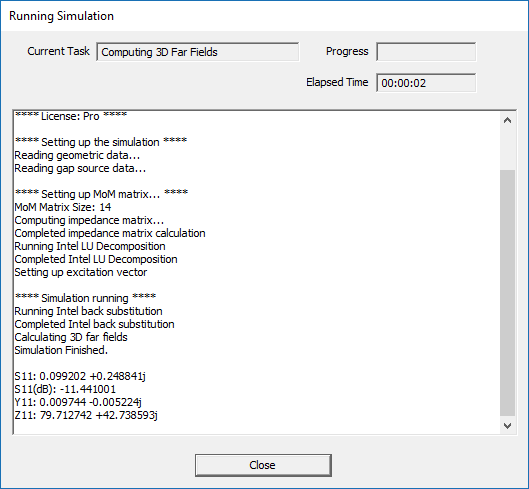Click '**** Simulation running ****' line
529x489 pixels.
click(x=85, y=298)
